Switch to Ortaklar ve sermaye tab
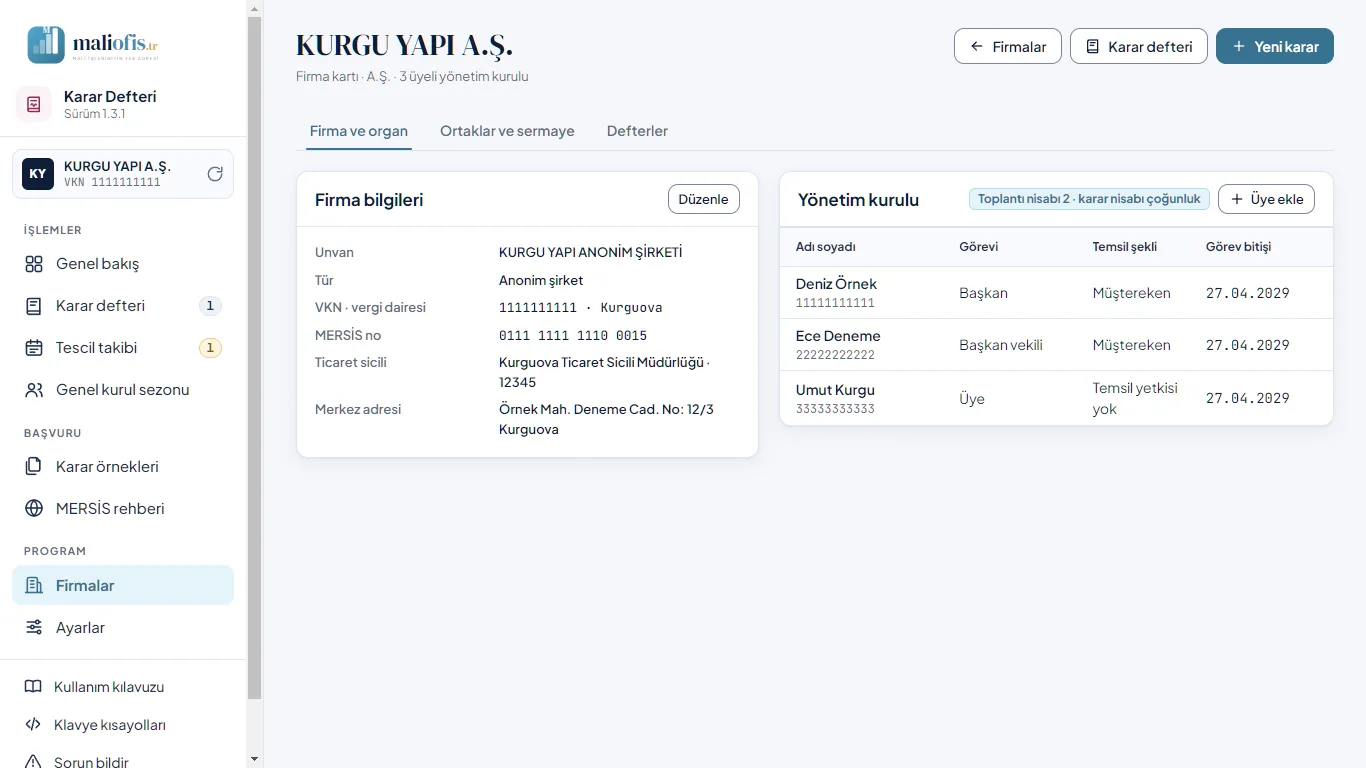The width and height of the screenshot is (1366, 768). click(x=507, y=131)
